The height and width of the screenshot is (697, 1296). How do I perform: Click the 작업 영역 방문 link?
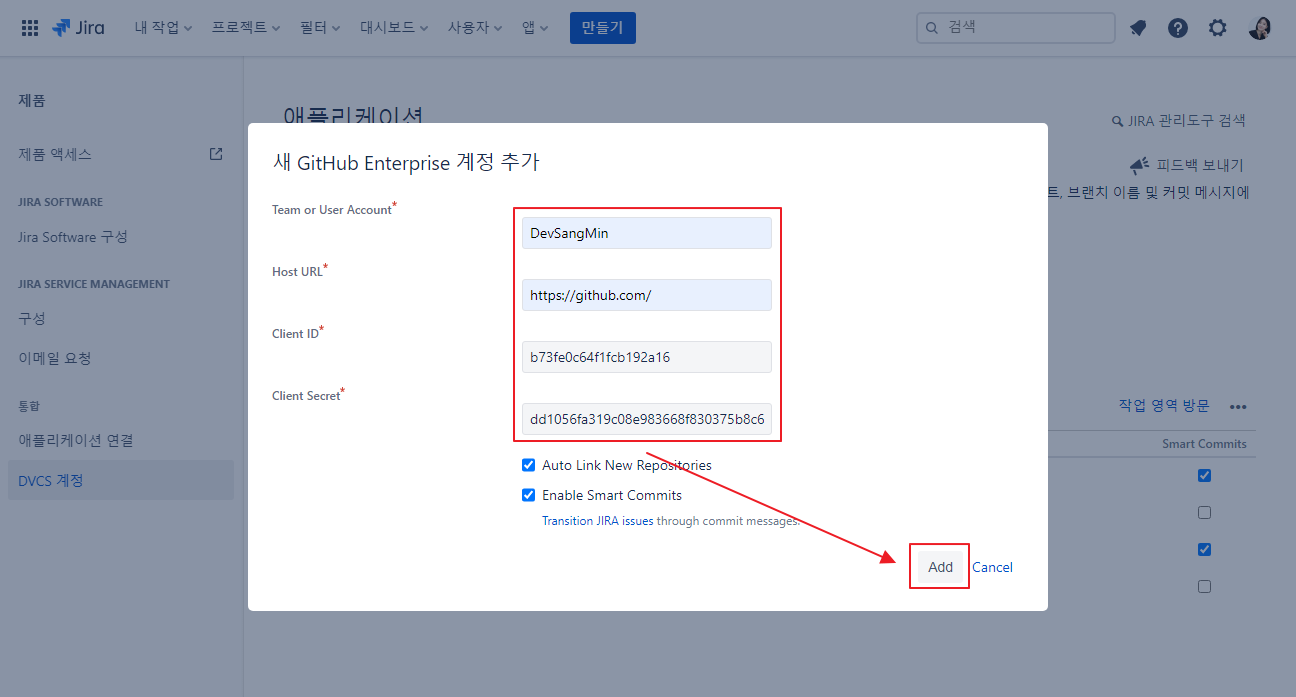pyautogui.click(x=1164, y=405)
